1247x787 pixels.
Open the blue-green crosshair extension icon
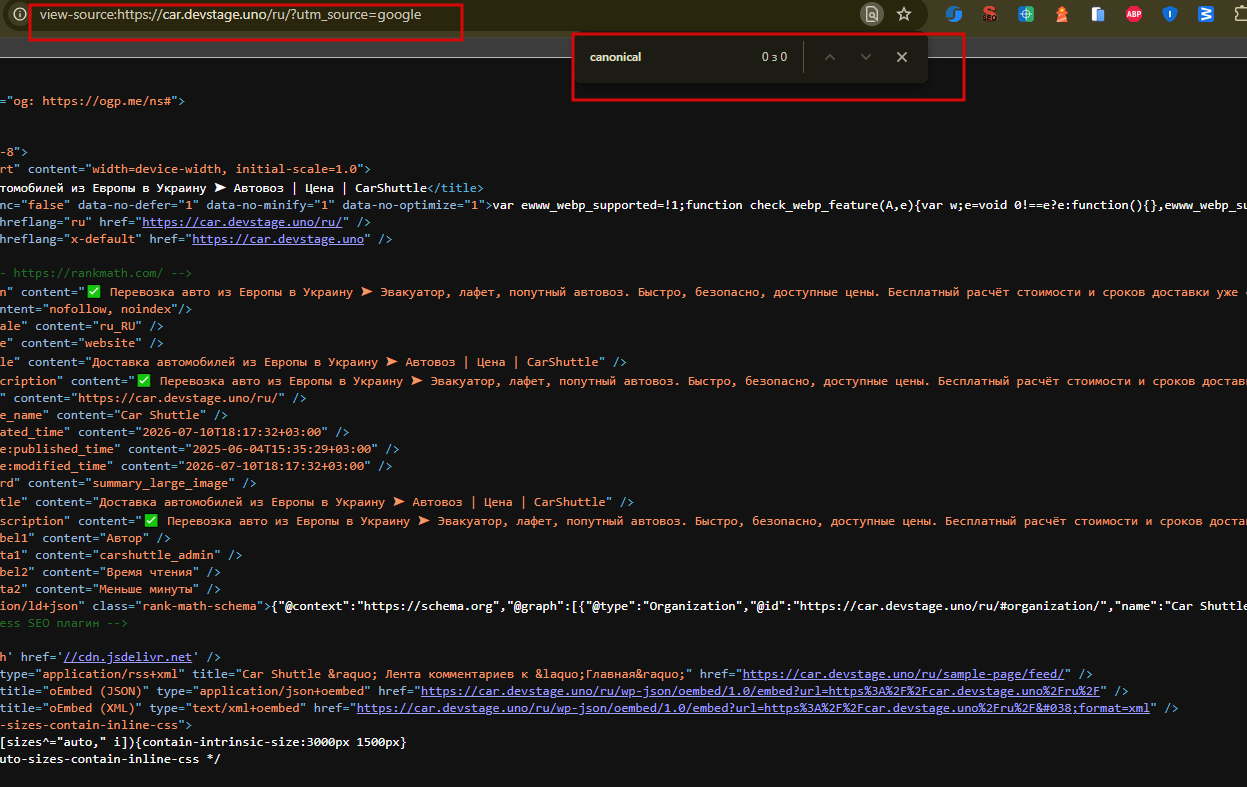[x=1026, y=14]
